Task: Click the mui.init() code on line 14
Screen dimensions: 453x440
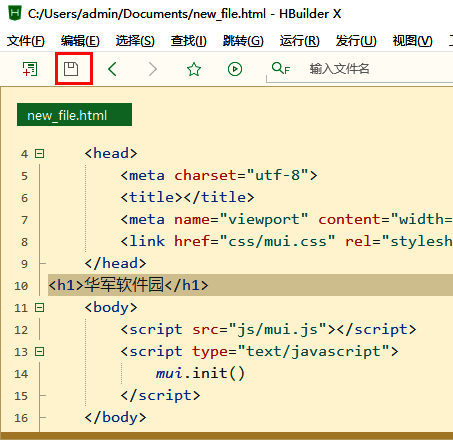Action: coord(200,373)
